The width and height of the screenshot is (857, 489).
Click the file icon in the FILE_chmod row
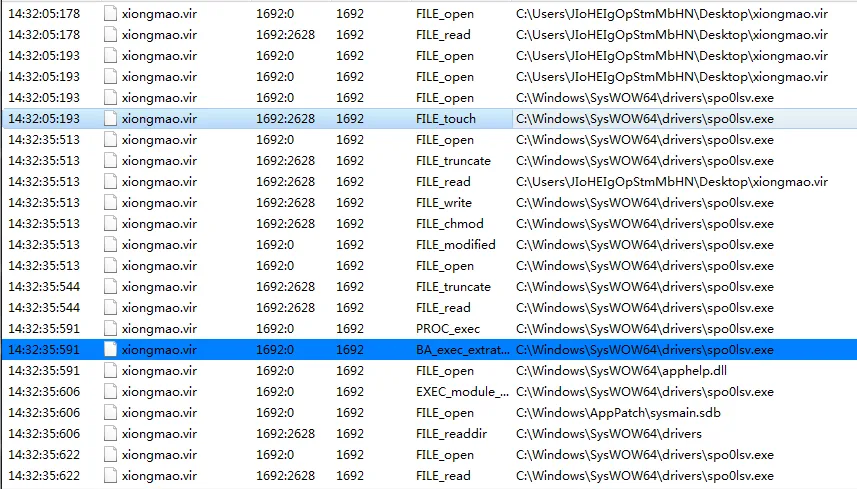[x=110, y=224]
